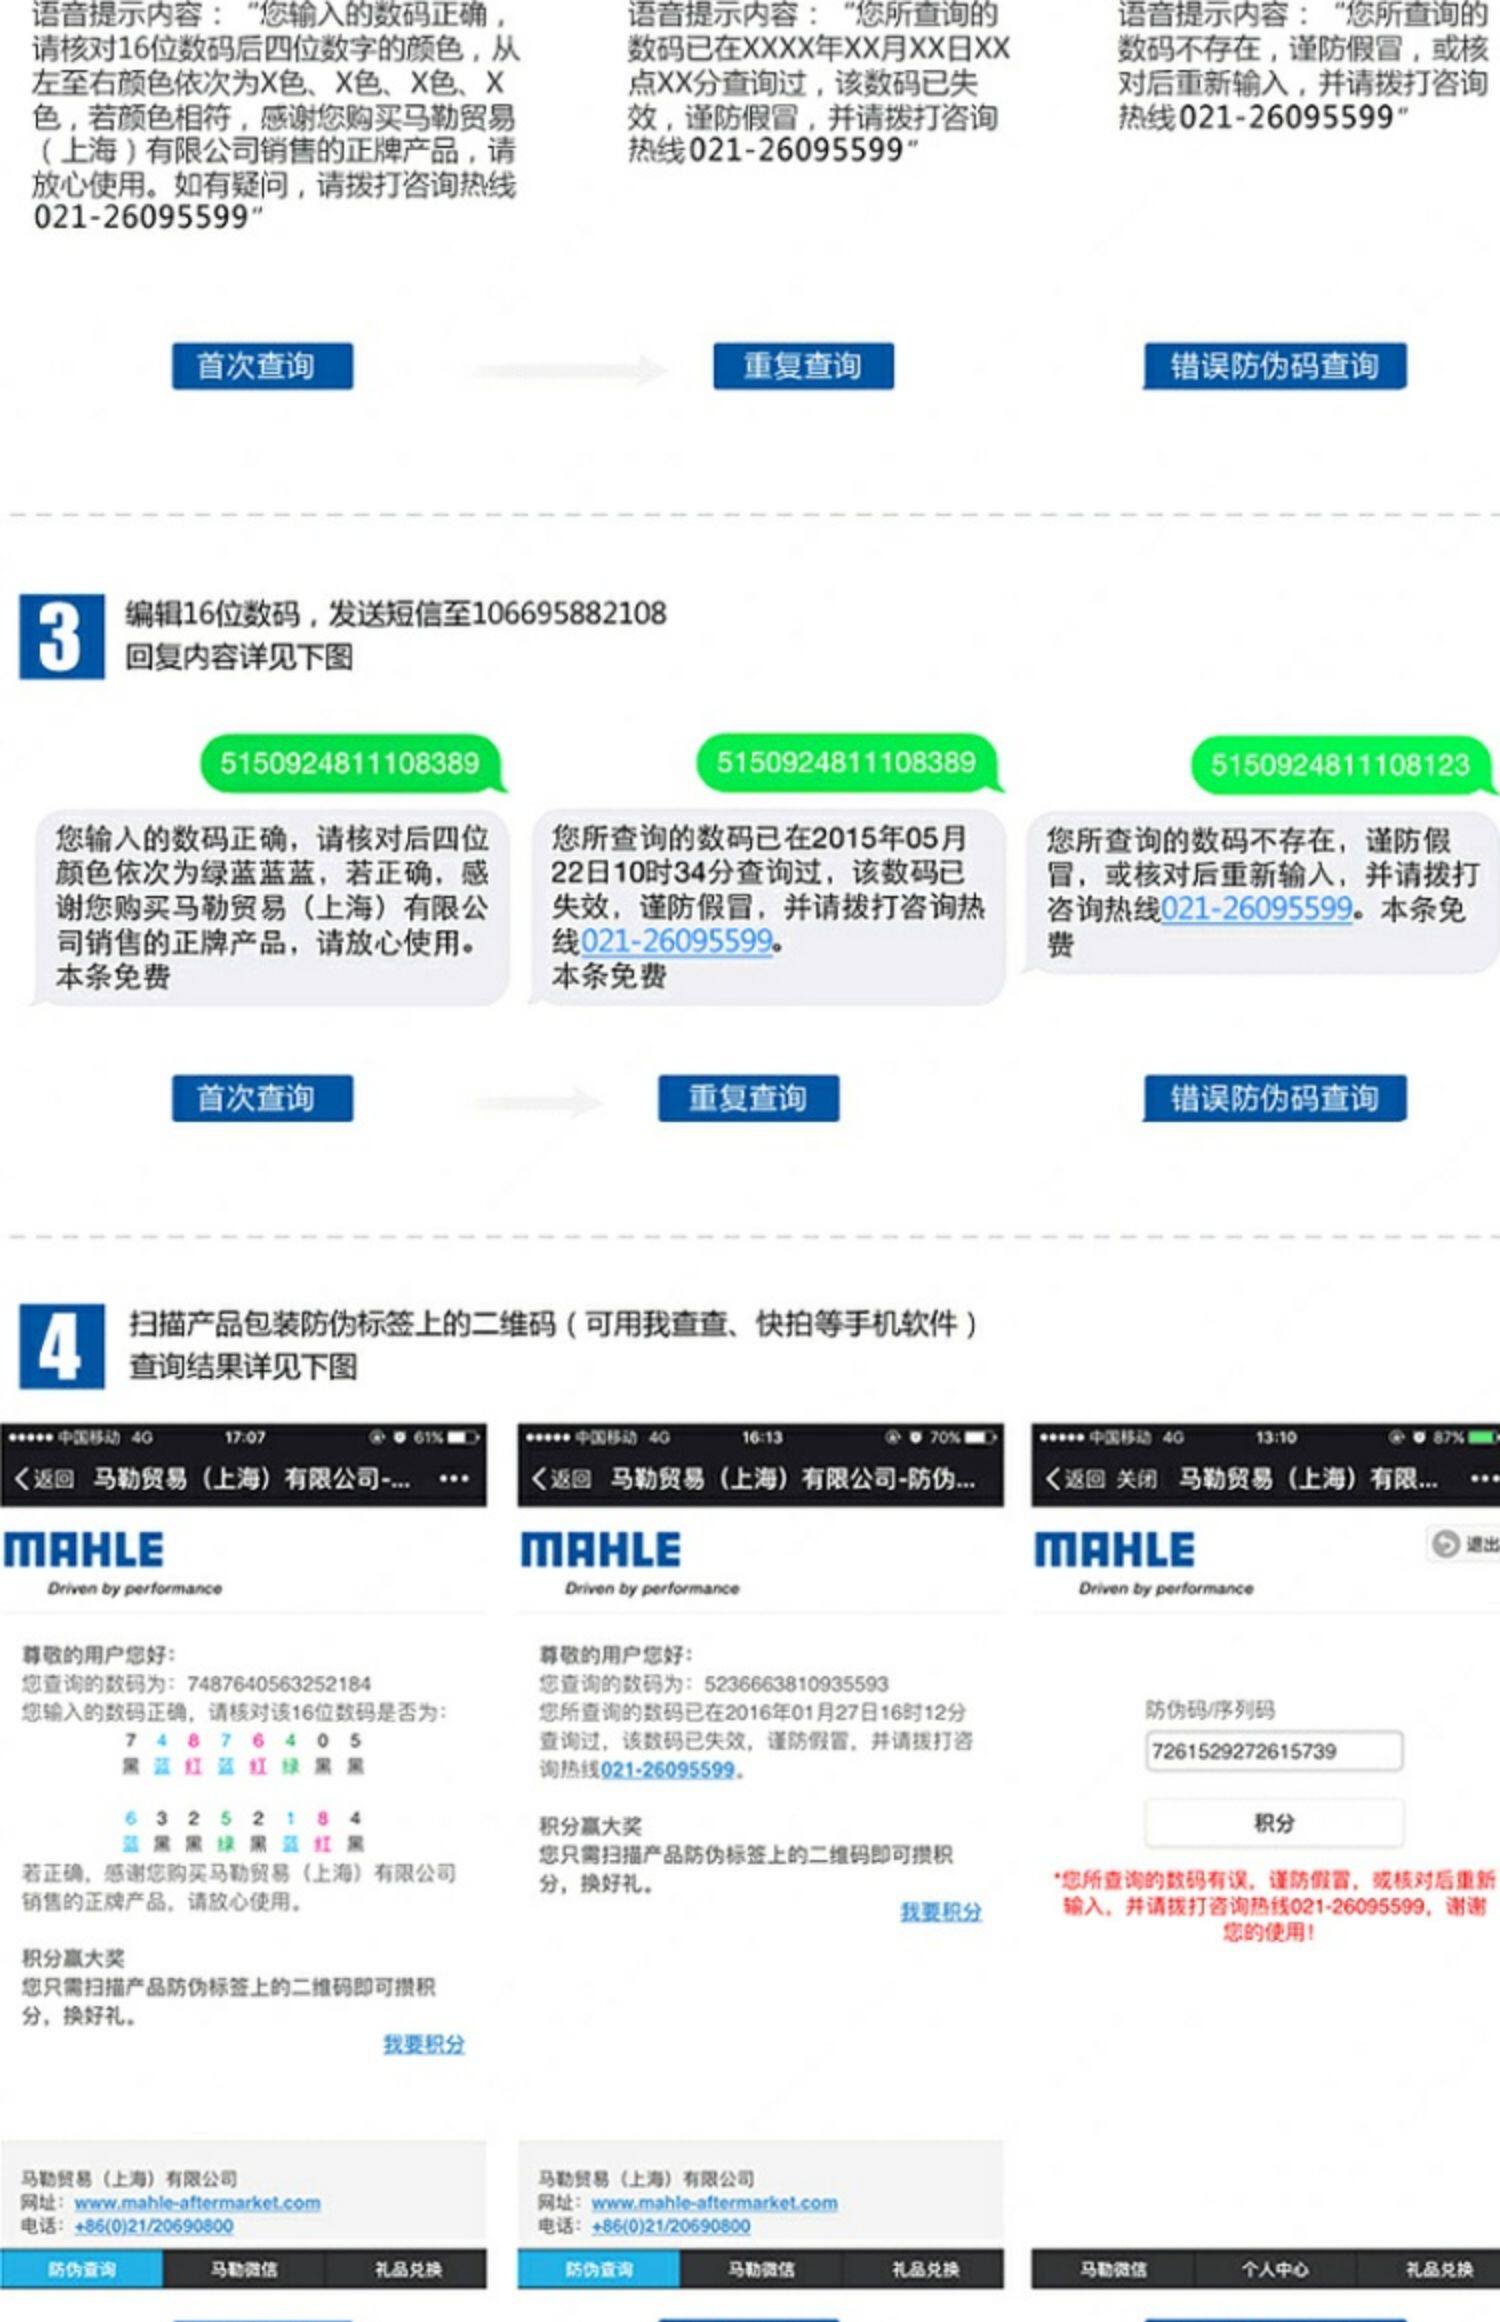This screenshot has width=1500, height=2322.
Task: Tap the 退出 logout button beside the MAHLE logo
Action: tap(1465, 1544)
